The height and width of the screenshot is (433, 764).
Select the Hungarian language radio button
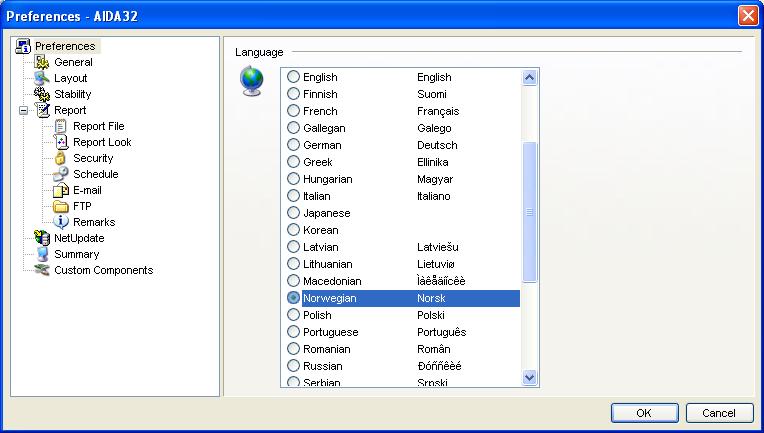293,179
